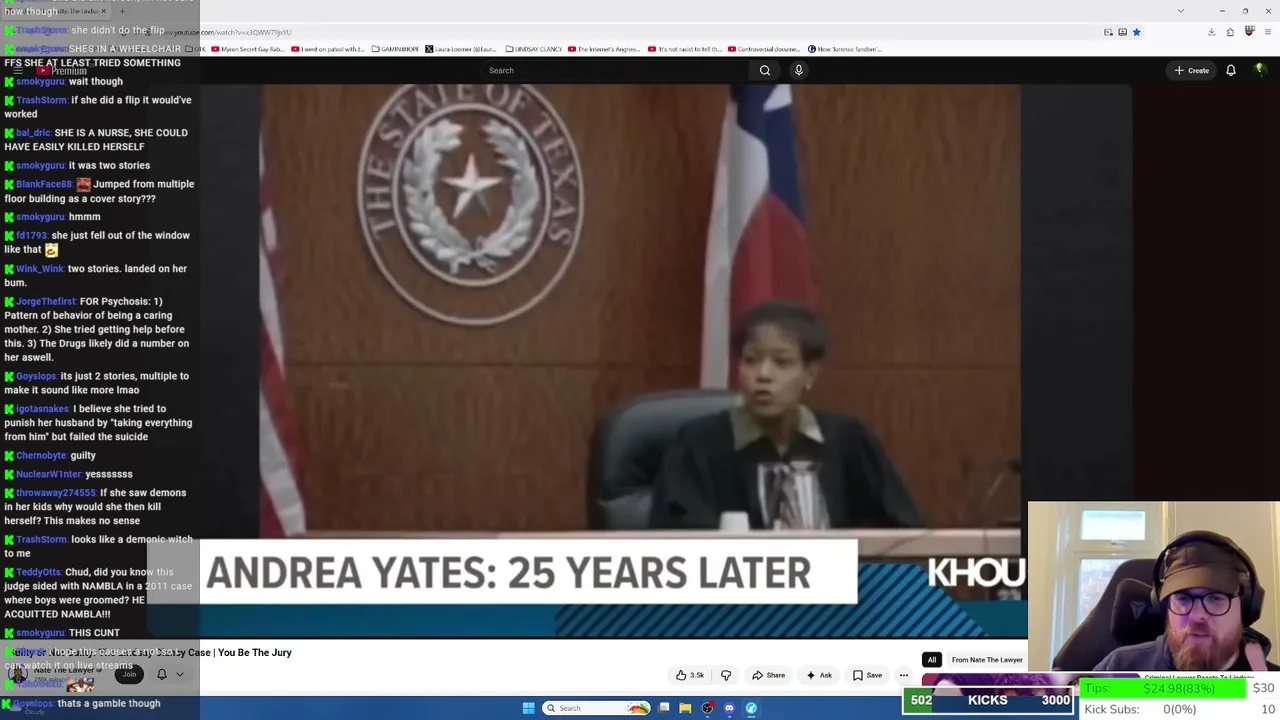This screenshot has width=1280, height=720.
Task: Open browser downloads
Action: [1211, 32]
